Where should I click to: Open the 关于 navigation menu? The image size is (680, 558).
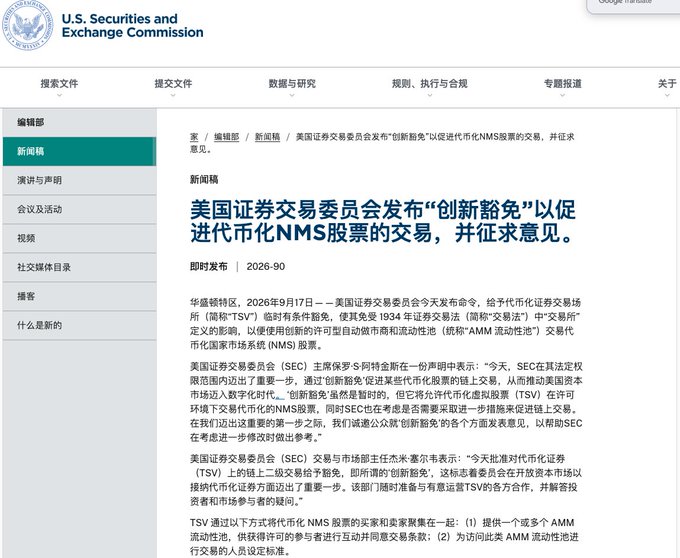pos(667,84)
